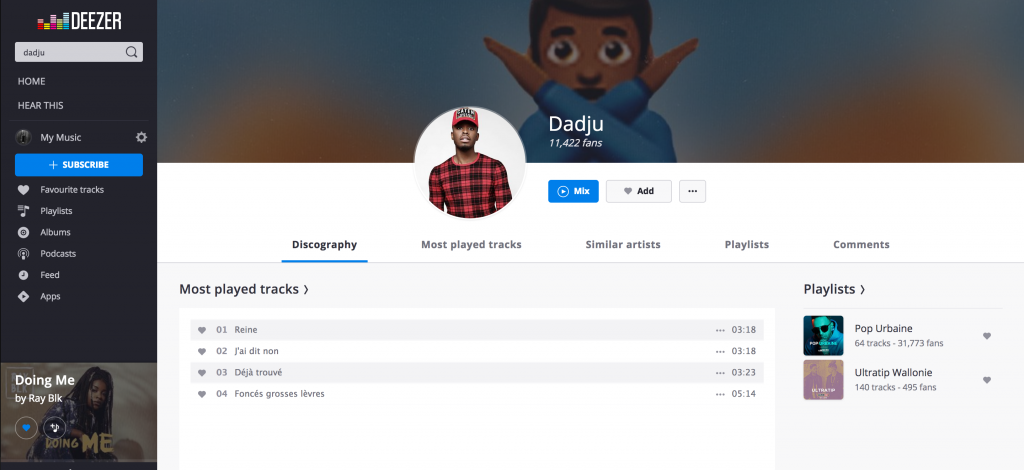This screenshot has width=1024, height=470.
Task: Open the Podcasts sidebar icon
Action: [x=24, y=254]
